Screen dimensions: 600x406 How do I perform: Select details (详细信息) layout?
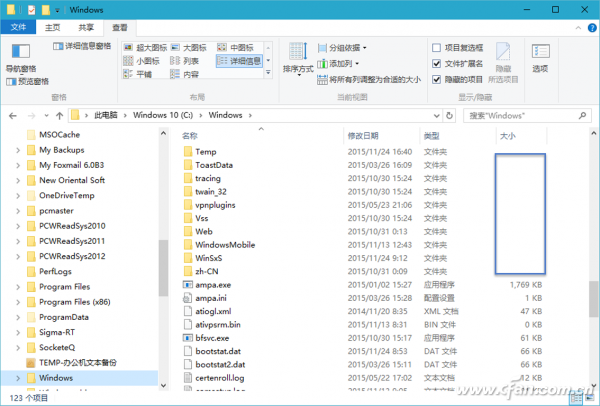point(239,61)
